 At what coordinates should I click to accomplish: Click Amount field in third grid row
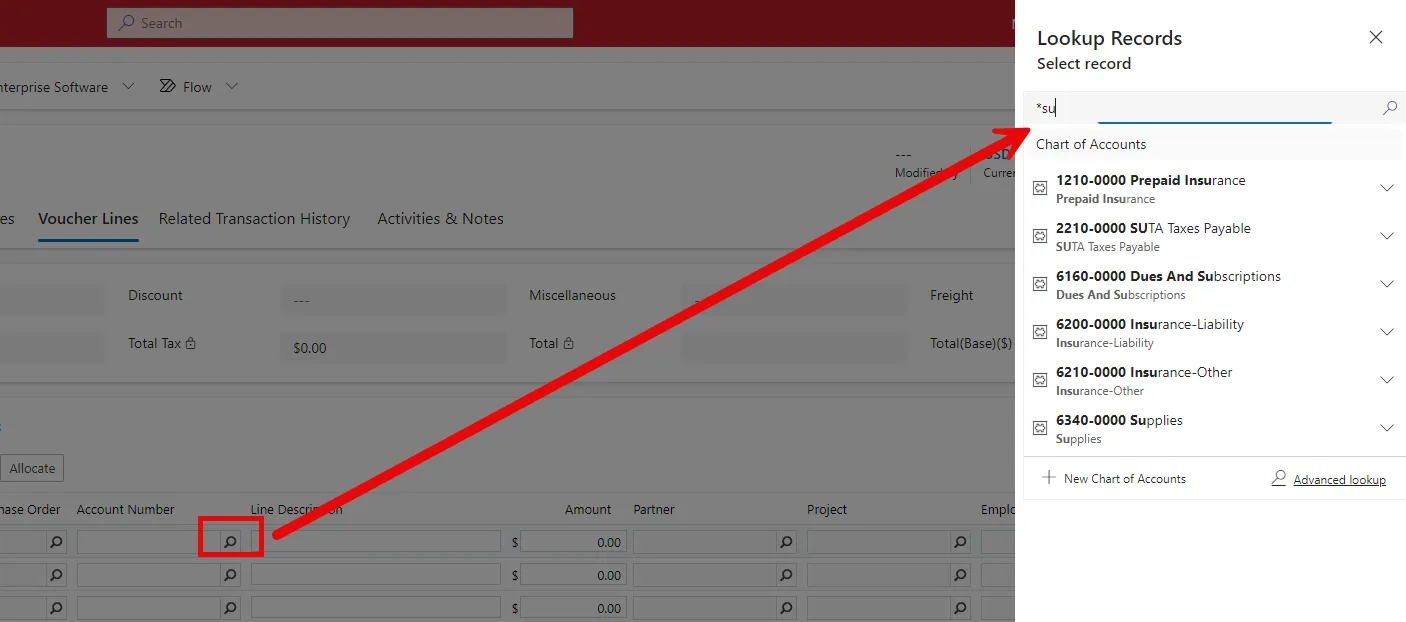point(573,607)
